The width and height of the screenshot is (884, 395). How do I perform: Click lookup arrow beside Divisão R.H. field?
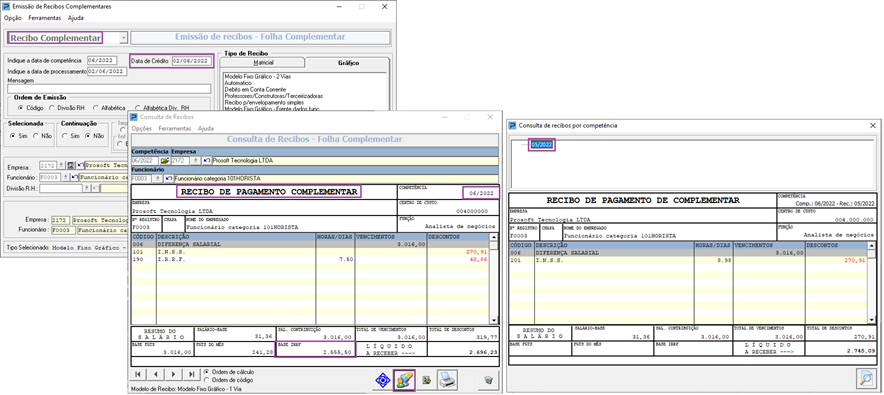pyautogui.click(x=87, y=188)
